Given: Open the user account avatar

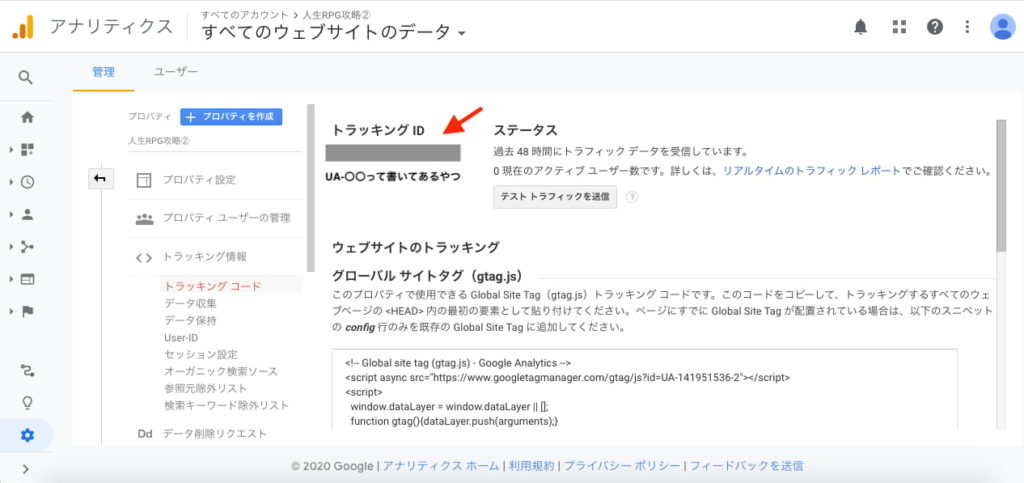Looking at the screenshot, I should point(1002,27).
